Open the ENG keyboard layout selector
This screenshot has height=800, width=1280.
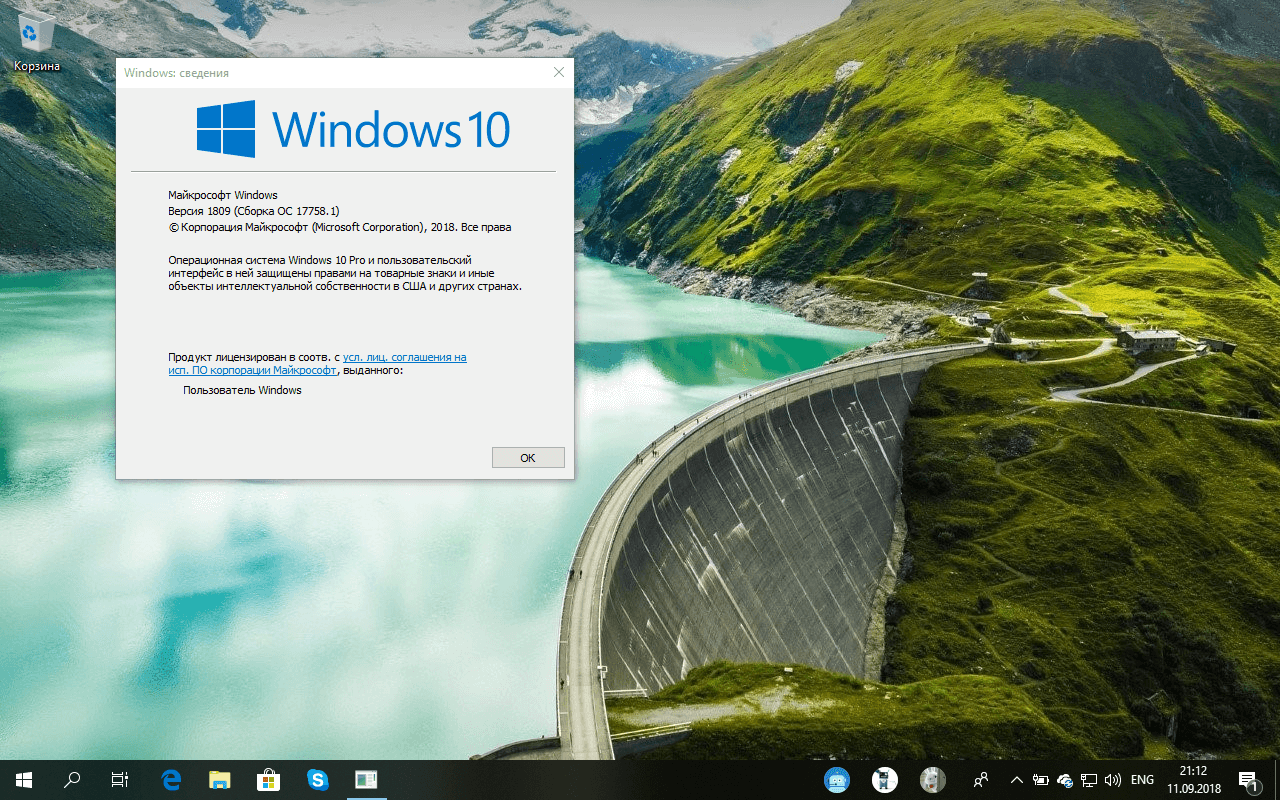pos(1141,779)
